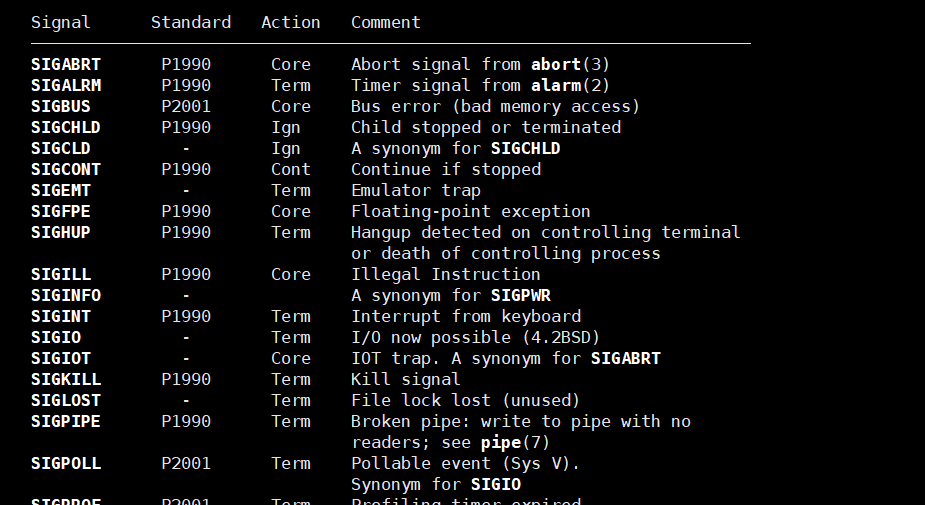Click the pipe(7) manual reference

tap(515, 442)
